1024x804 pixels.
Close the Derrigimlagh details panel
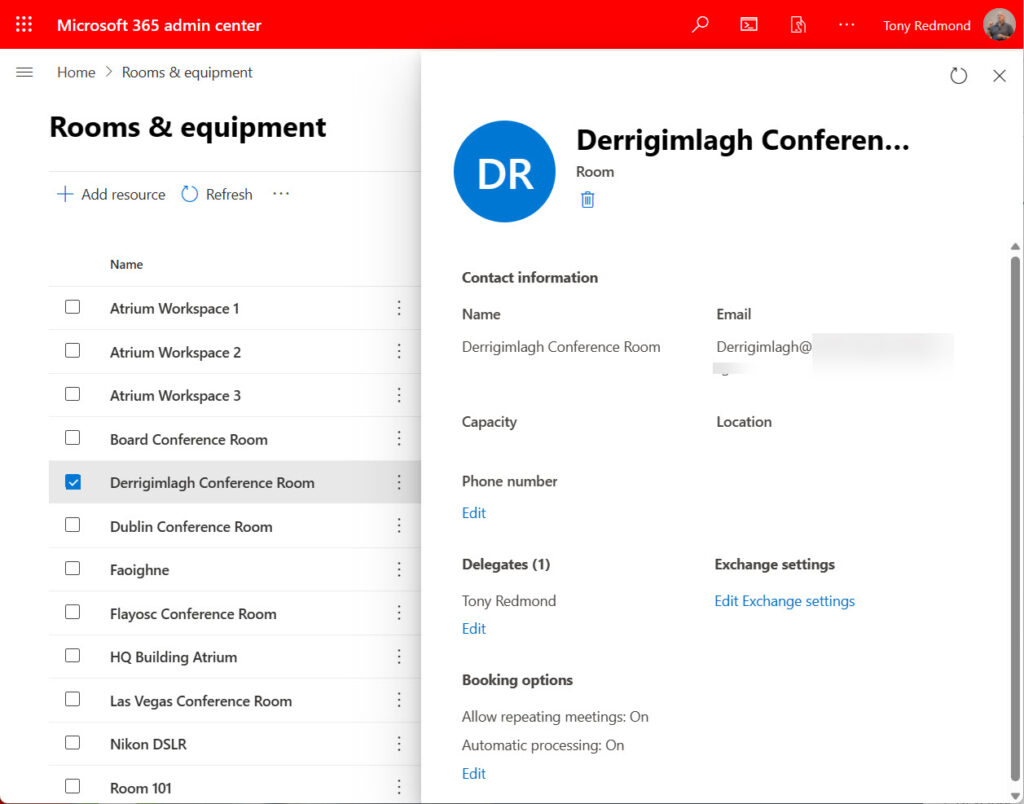999,76
